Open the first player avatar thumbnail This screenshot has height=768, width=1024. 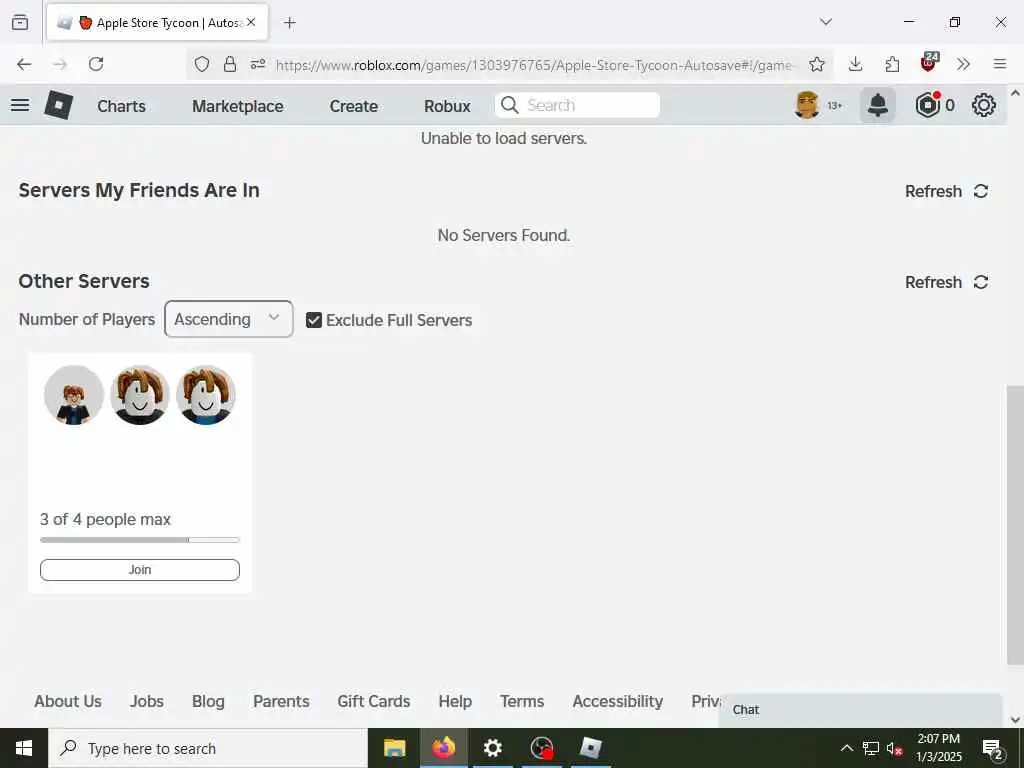(x=74, y=395)
